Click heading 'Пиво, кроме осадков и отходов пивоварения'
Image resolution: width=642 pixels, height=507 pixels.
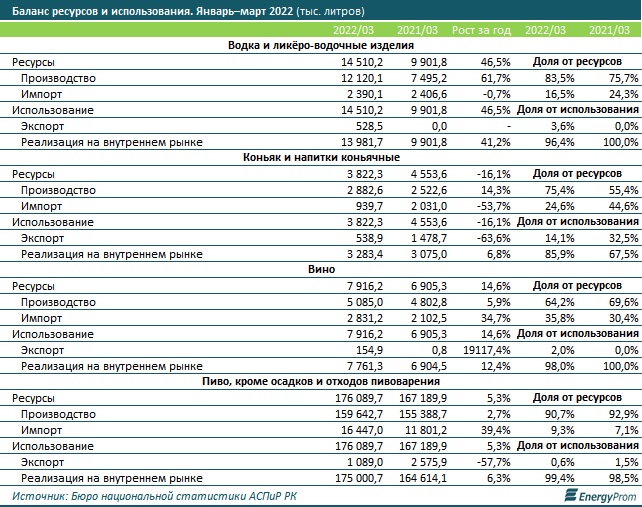point(321,381)
